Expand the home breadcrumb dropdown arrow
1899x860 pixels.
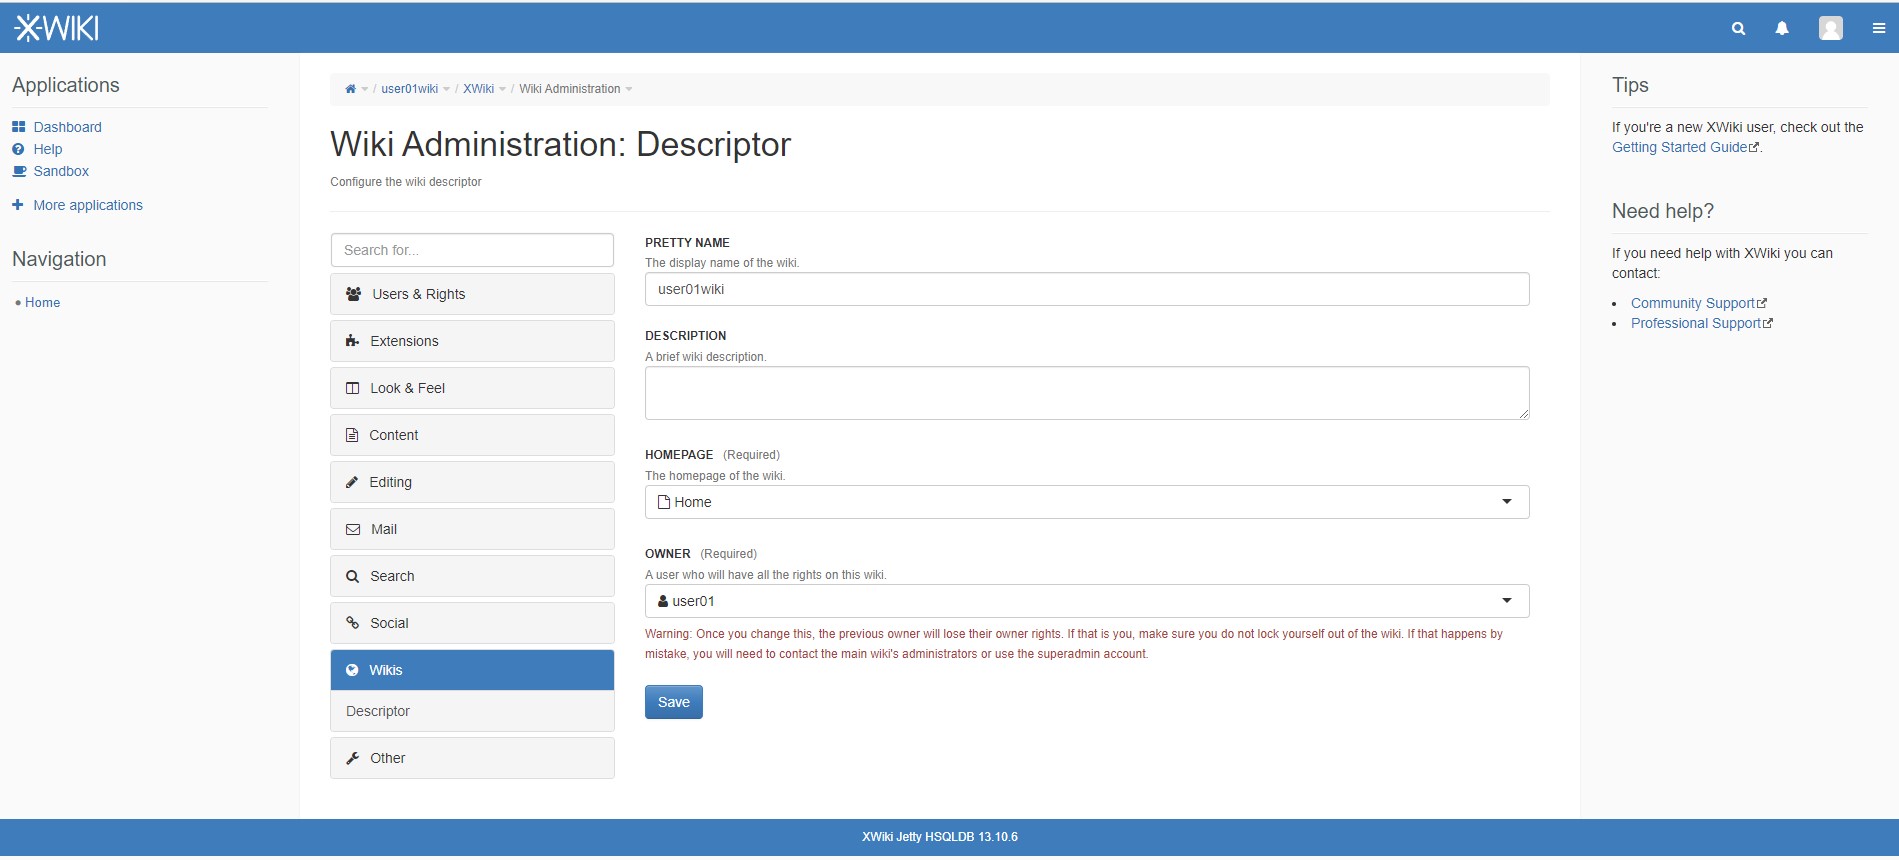365,89
